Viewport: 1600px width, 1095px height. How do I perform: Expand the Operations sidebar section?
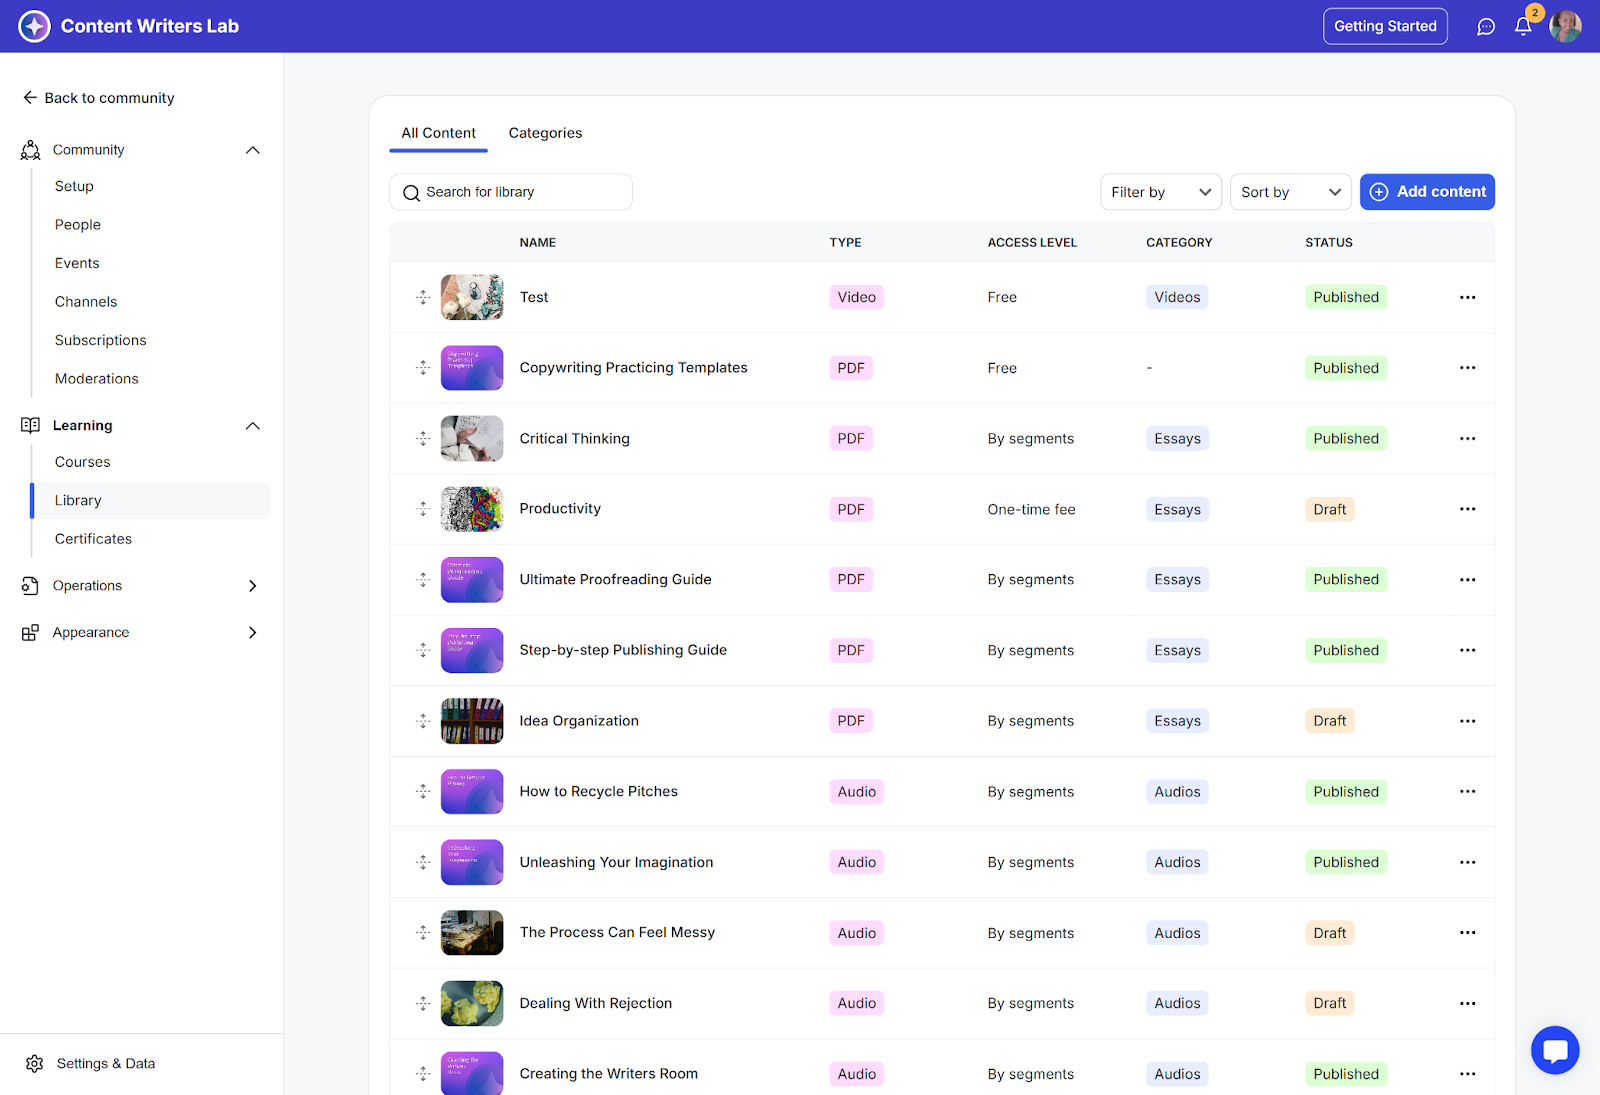point(253,586)
